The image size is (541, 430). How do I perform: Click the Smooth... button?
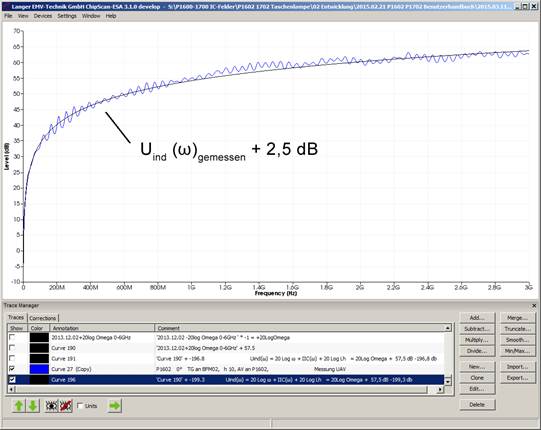pyautogui.click(x=518, y=340)
